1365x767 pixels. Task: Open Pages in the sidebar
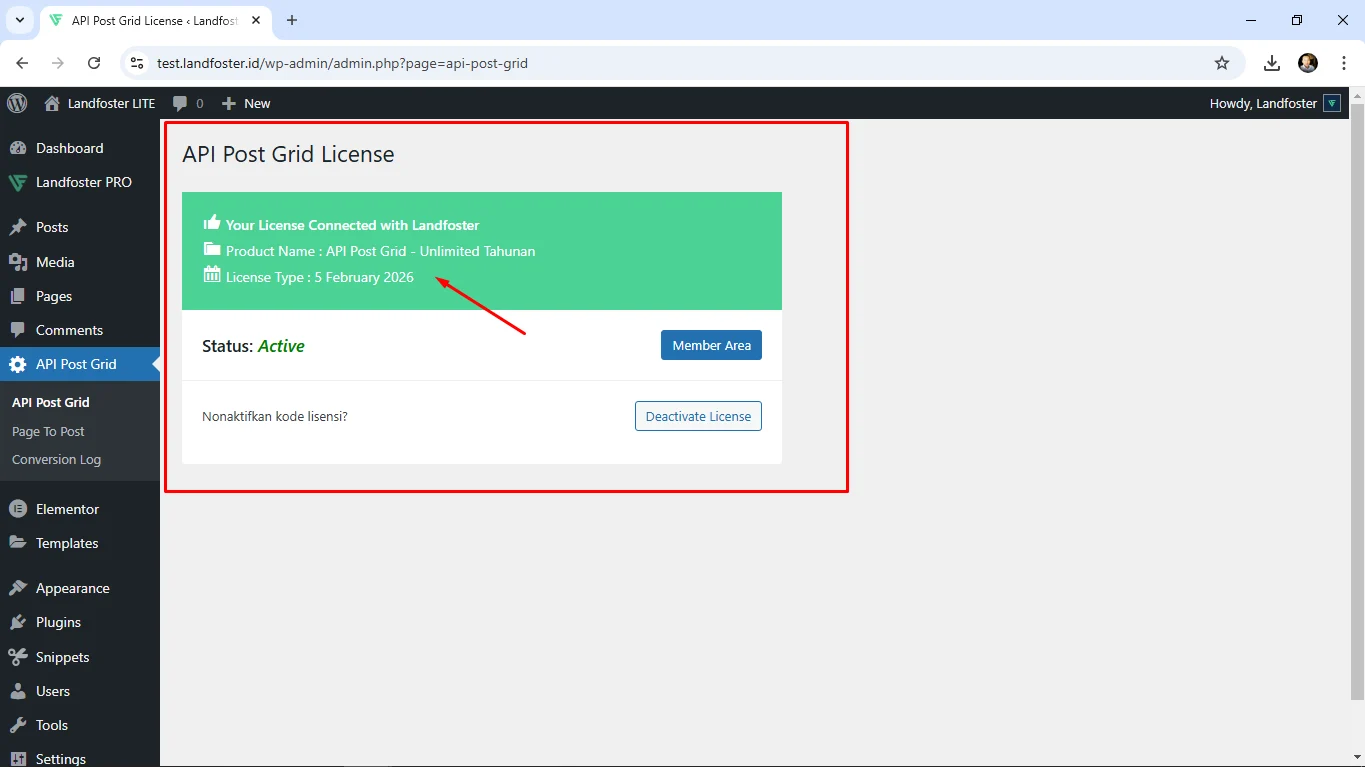click(80, 296)
